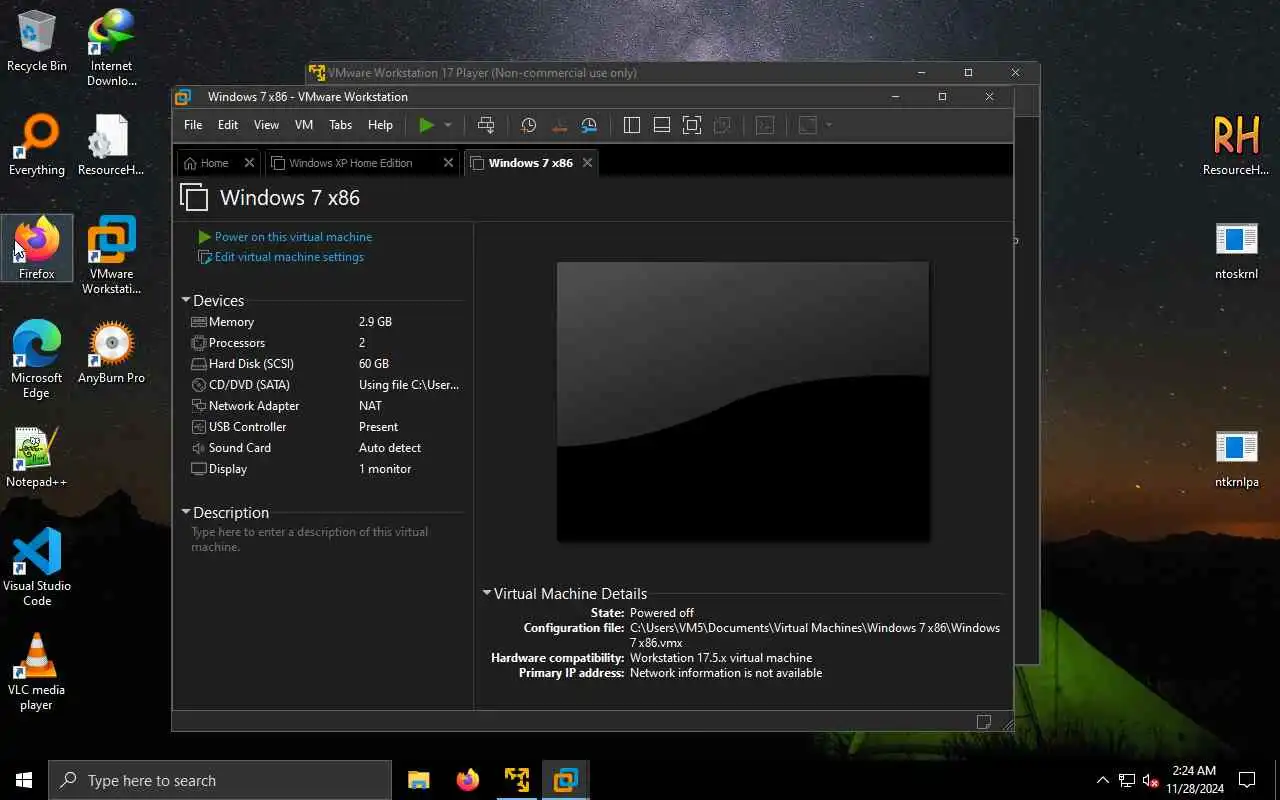This screenshot has width=1280, height=800.
Task: Click the NAT network adapter value
Action: point(370,406)
